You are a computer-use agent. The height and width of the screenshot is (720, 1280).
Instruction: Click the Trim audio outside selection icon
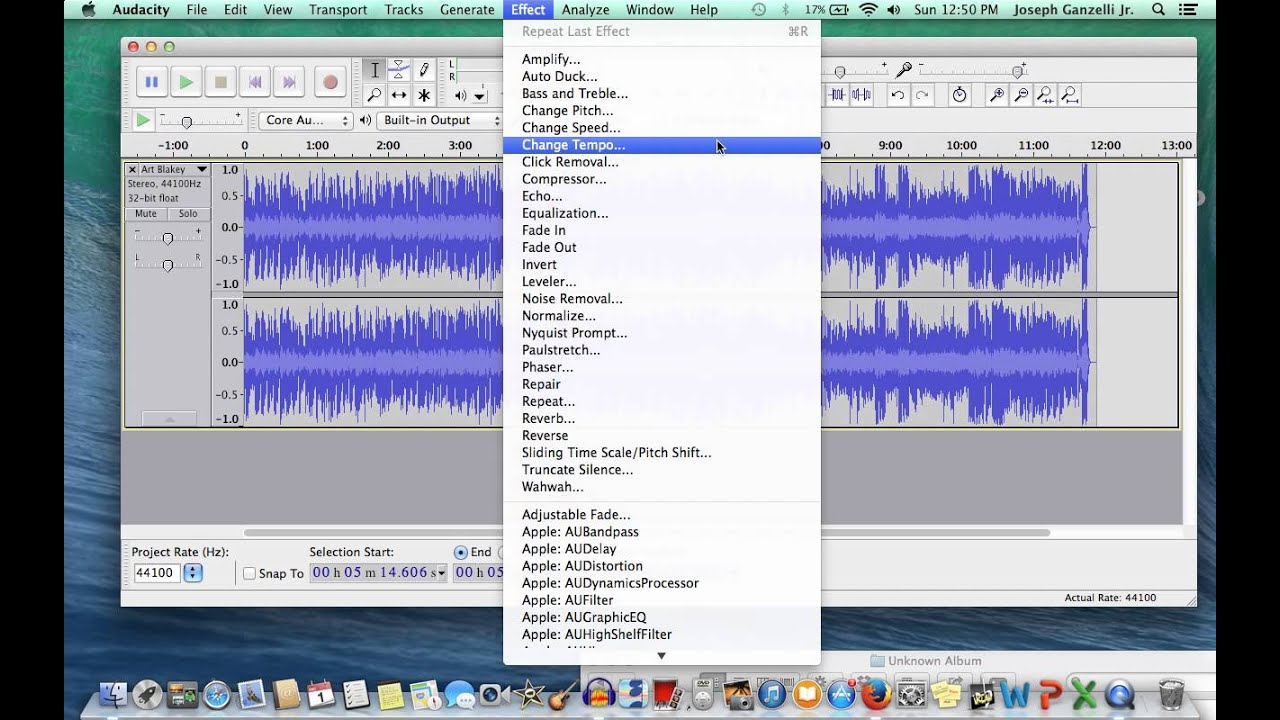(x=837, y=95)
